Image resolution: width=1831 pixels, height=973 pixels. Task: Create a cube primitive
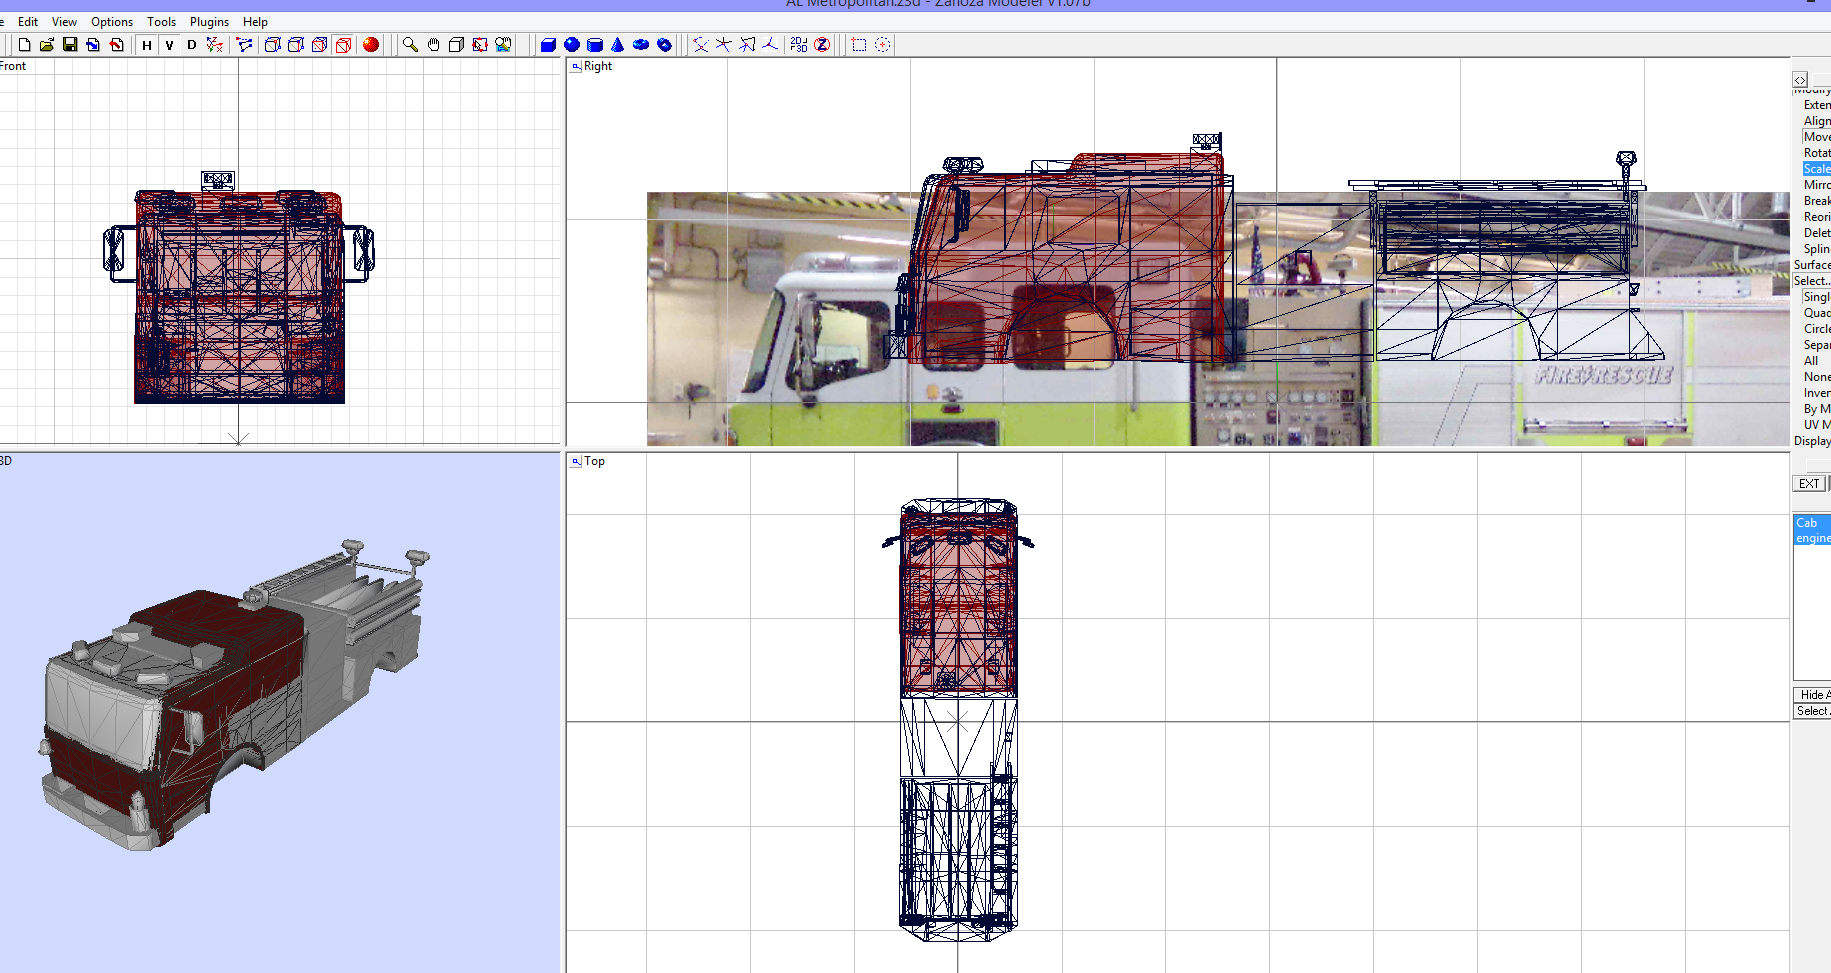click(549, 44)
